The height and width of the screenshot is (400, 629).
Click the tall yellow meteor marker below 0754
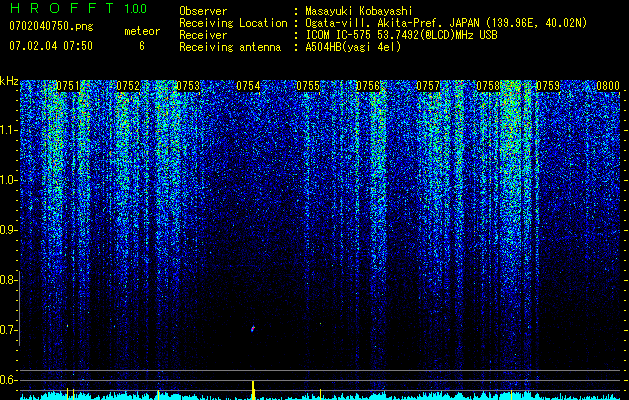(253, 390)
